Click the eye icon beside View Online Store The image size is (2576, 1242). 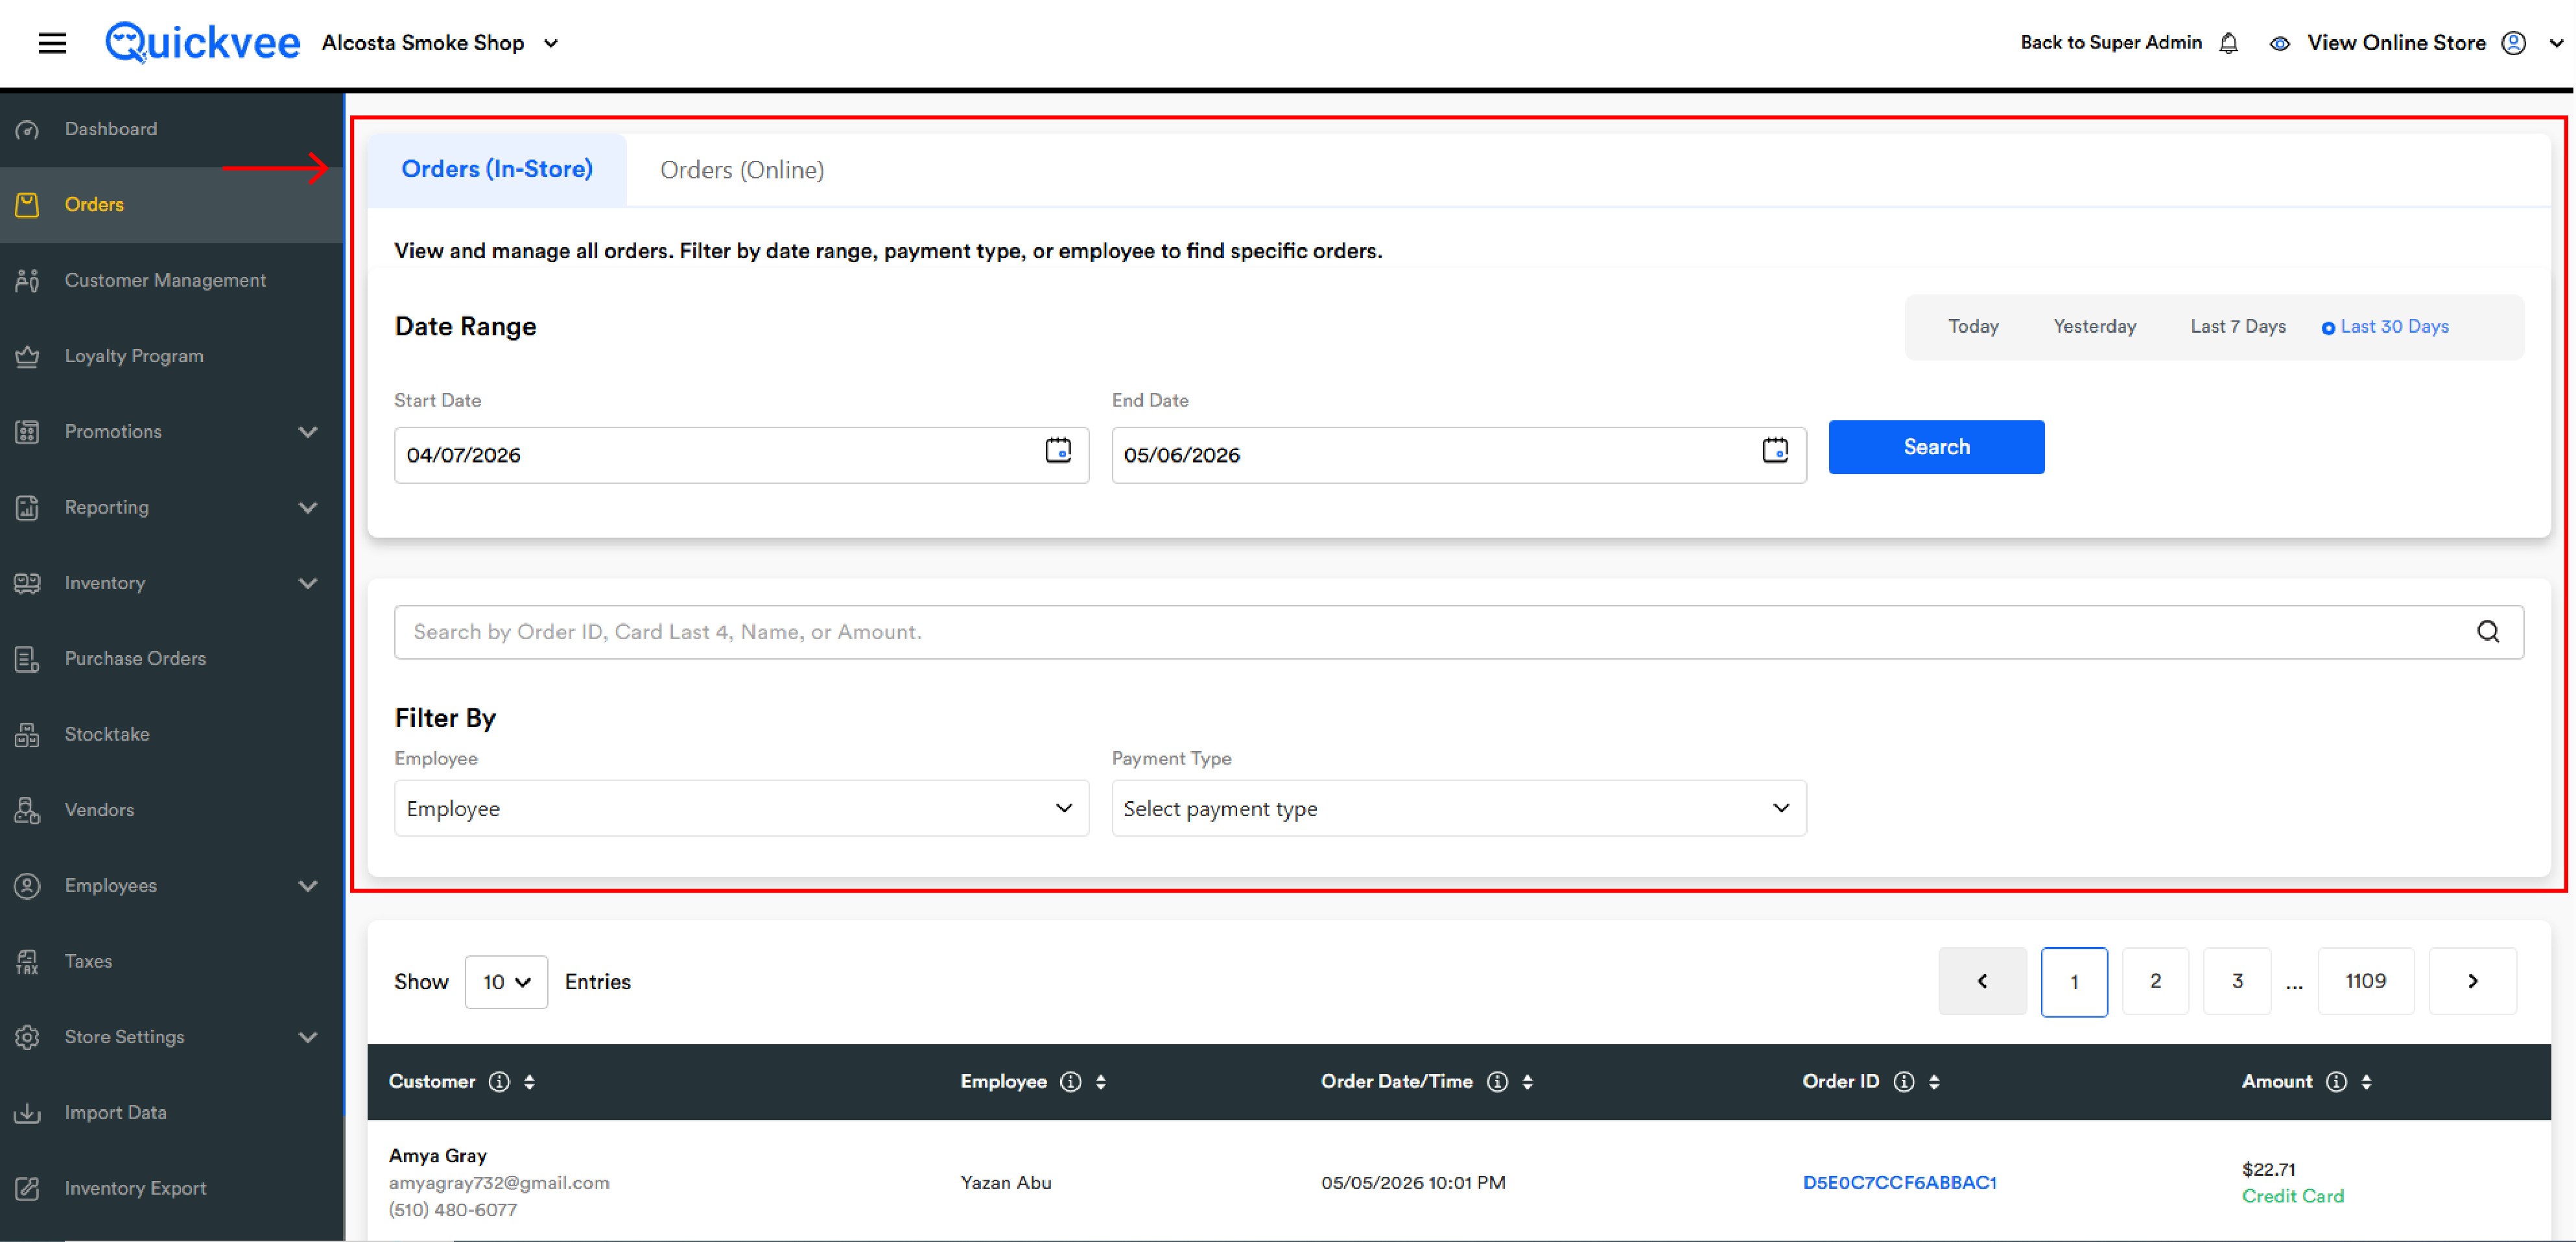[x=2280, y=43]
